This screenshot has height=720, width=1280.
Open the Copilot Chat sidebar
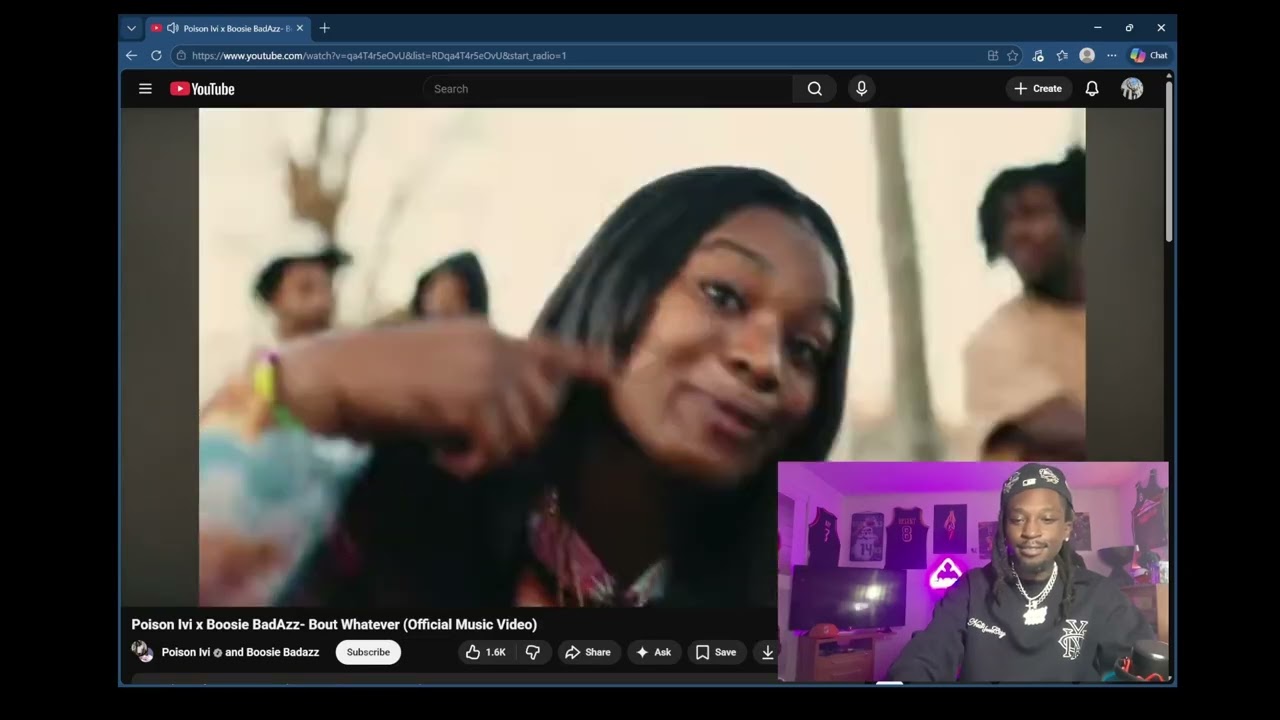pyautogui.click(x=1149, y=56)
